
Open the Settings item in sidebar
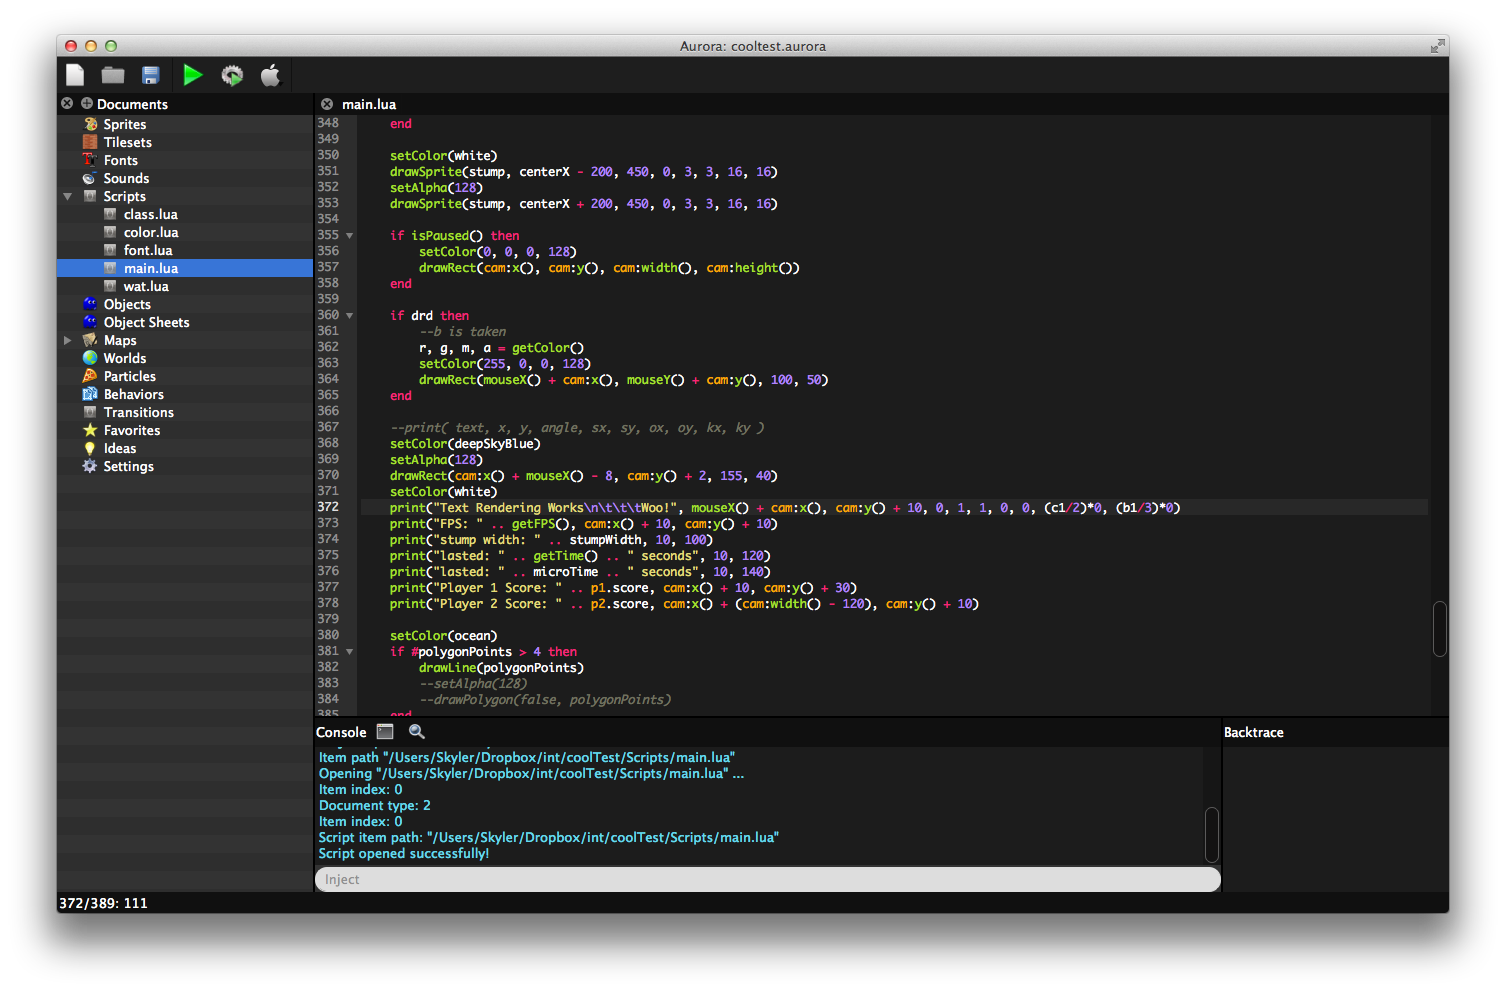pos(129,466)
